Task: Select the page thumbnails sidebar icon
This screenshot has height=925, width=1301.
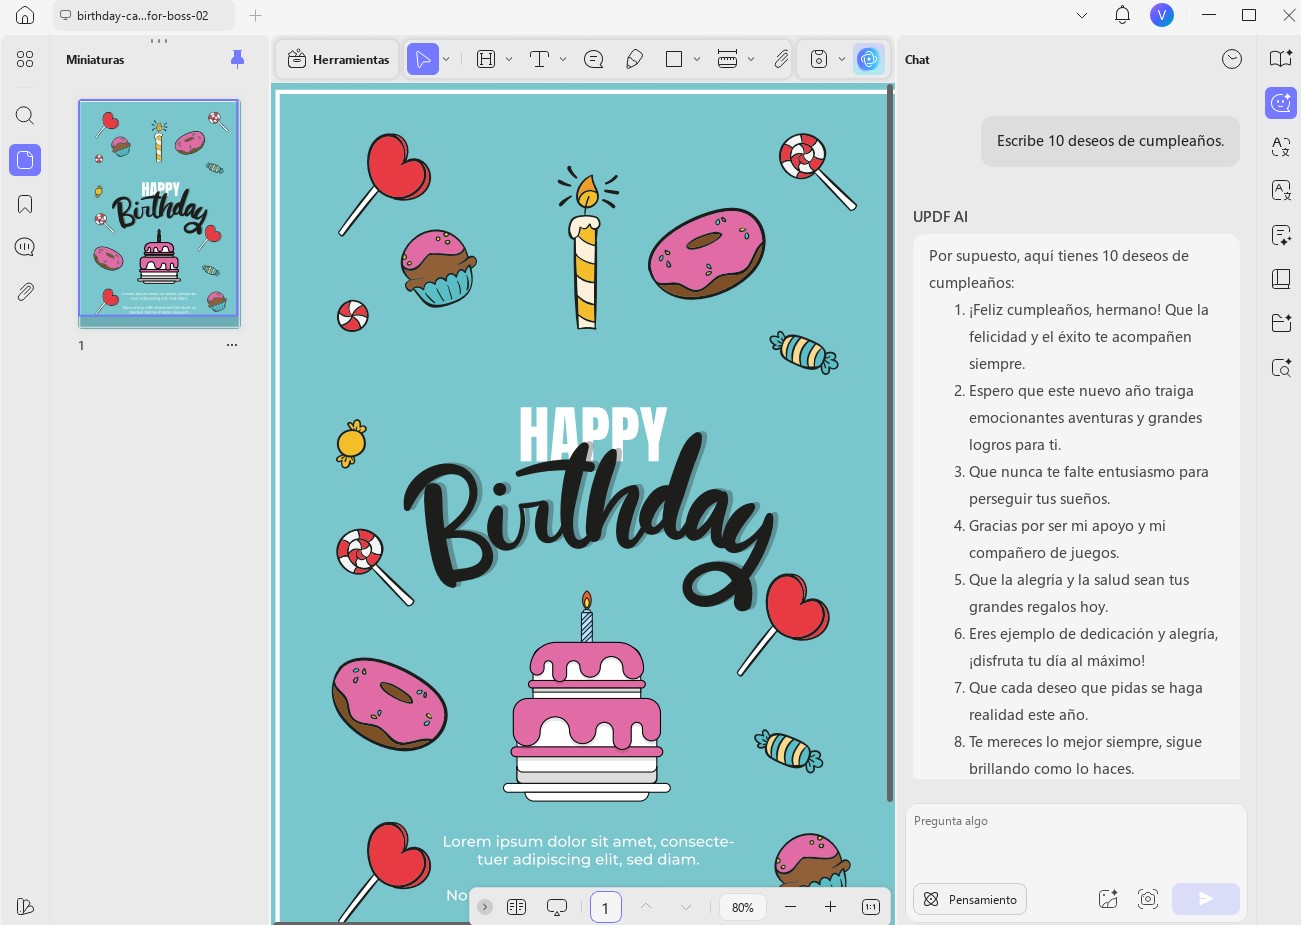Action: 25,160
